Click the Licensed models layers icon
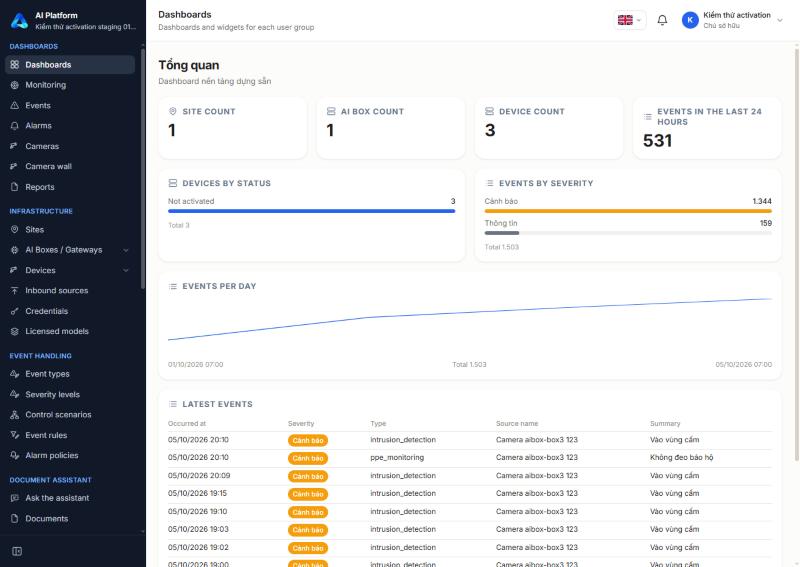 click(15, 331)
